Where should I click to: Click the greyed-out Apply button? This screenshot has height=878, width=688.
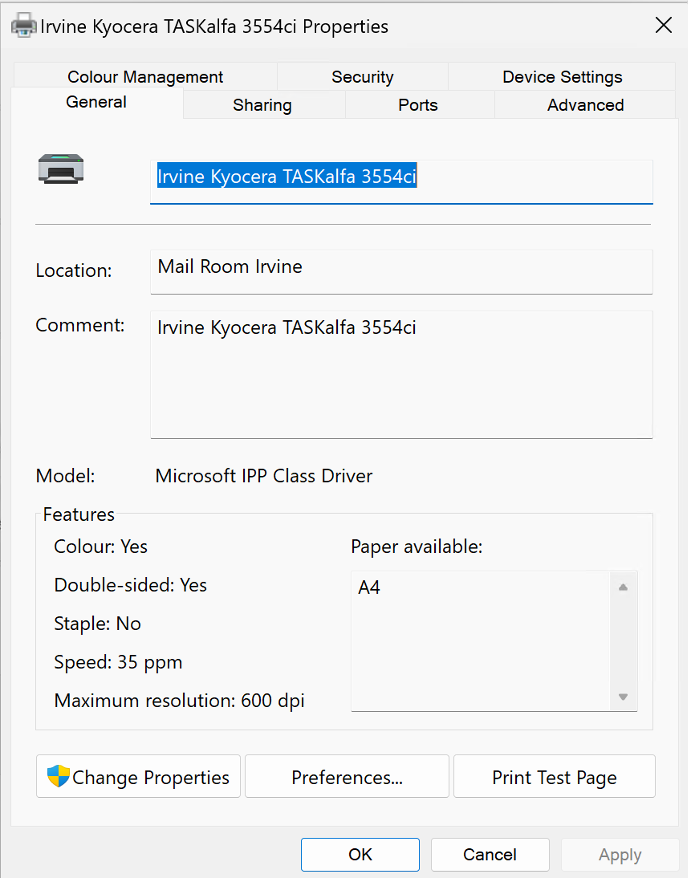tap(620, 854)
